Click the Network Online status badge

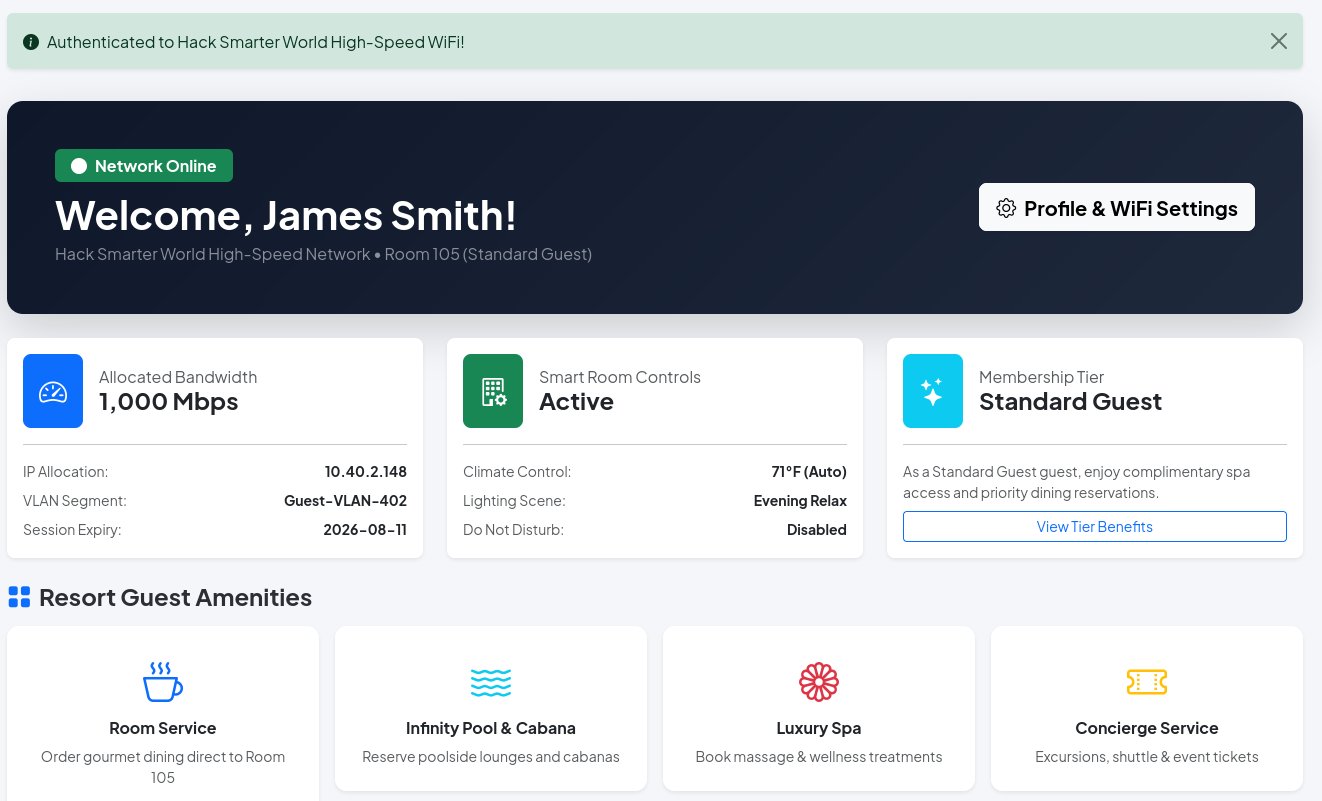click(x=144, y=166)
